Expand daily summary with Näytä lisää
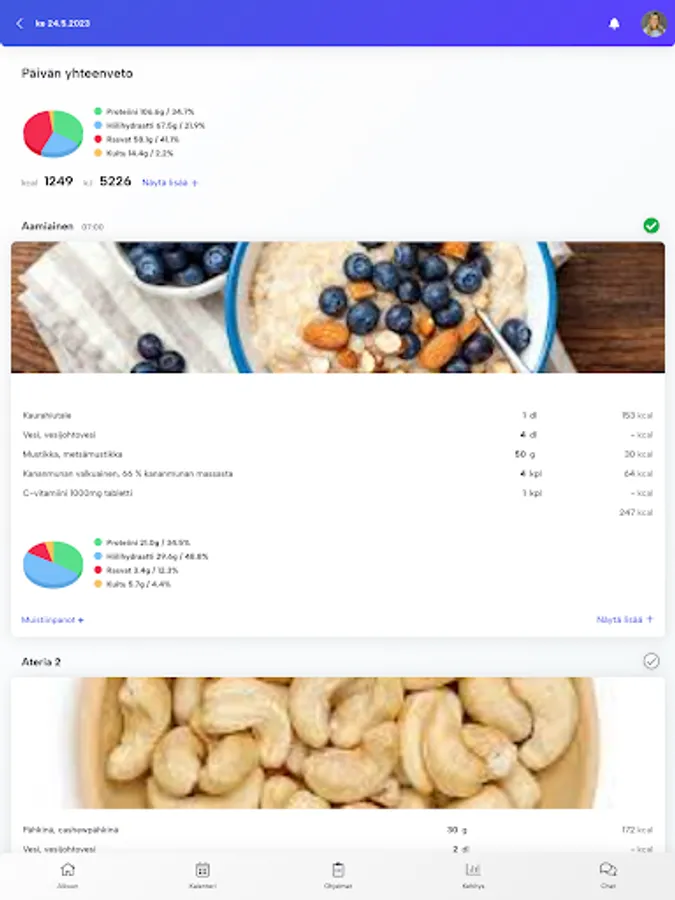Image resolution: width=675 pixels, height=900 pixels. point(170,183)
